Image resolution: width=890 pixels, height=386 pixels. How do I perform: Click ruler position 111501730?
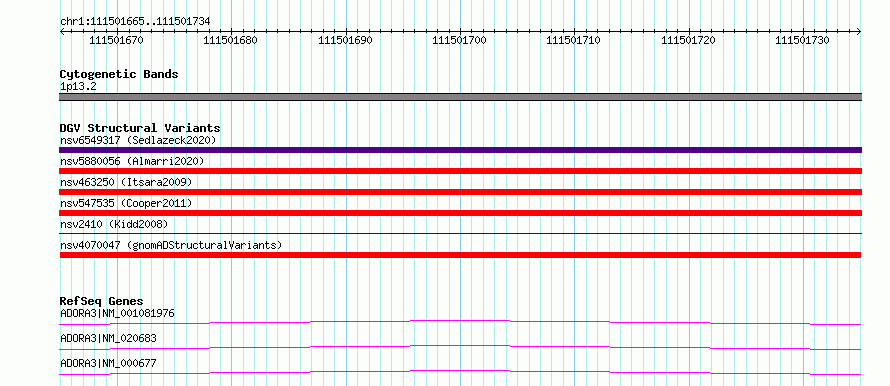click(803, 40)
